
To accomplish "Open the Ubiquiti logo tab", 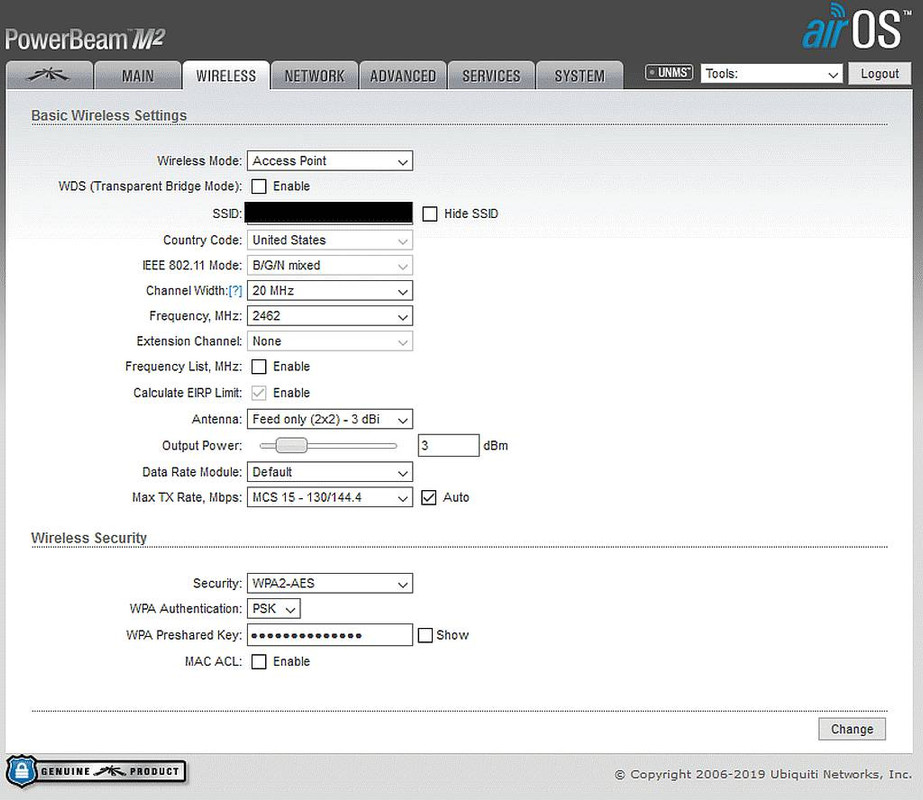I will click(49, 75).
